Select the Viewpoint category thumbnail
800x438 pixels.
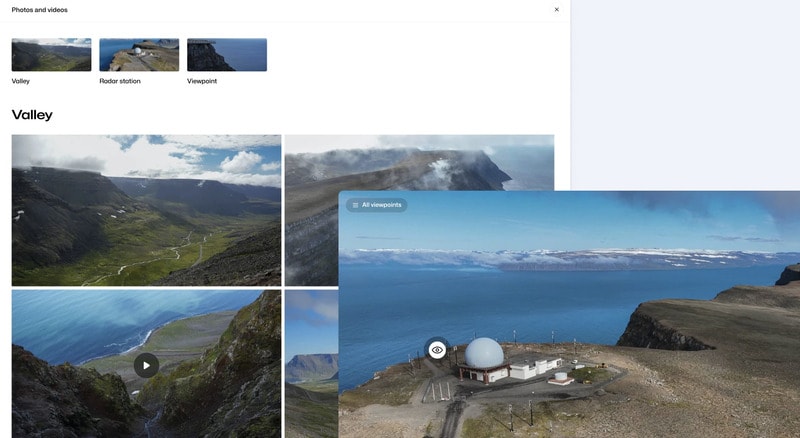tap(227, 55)
